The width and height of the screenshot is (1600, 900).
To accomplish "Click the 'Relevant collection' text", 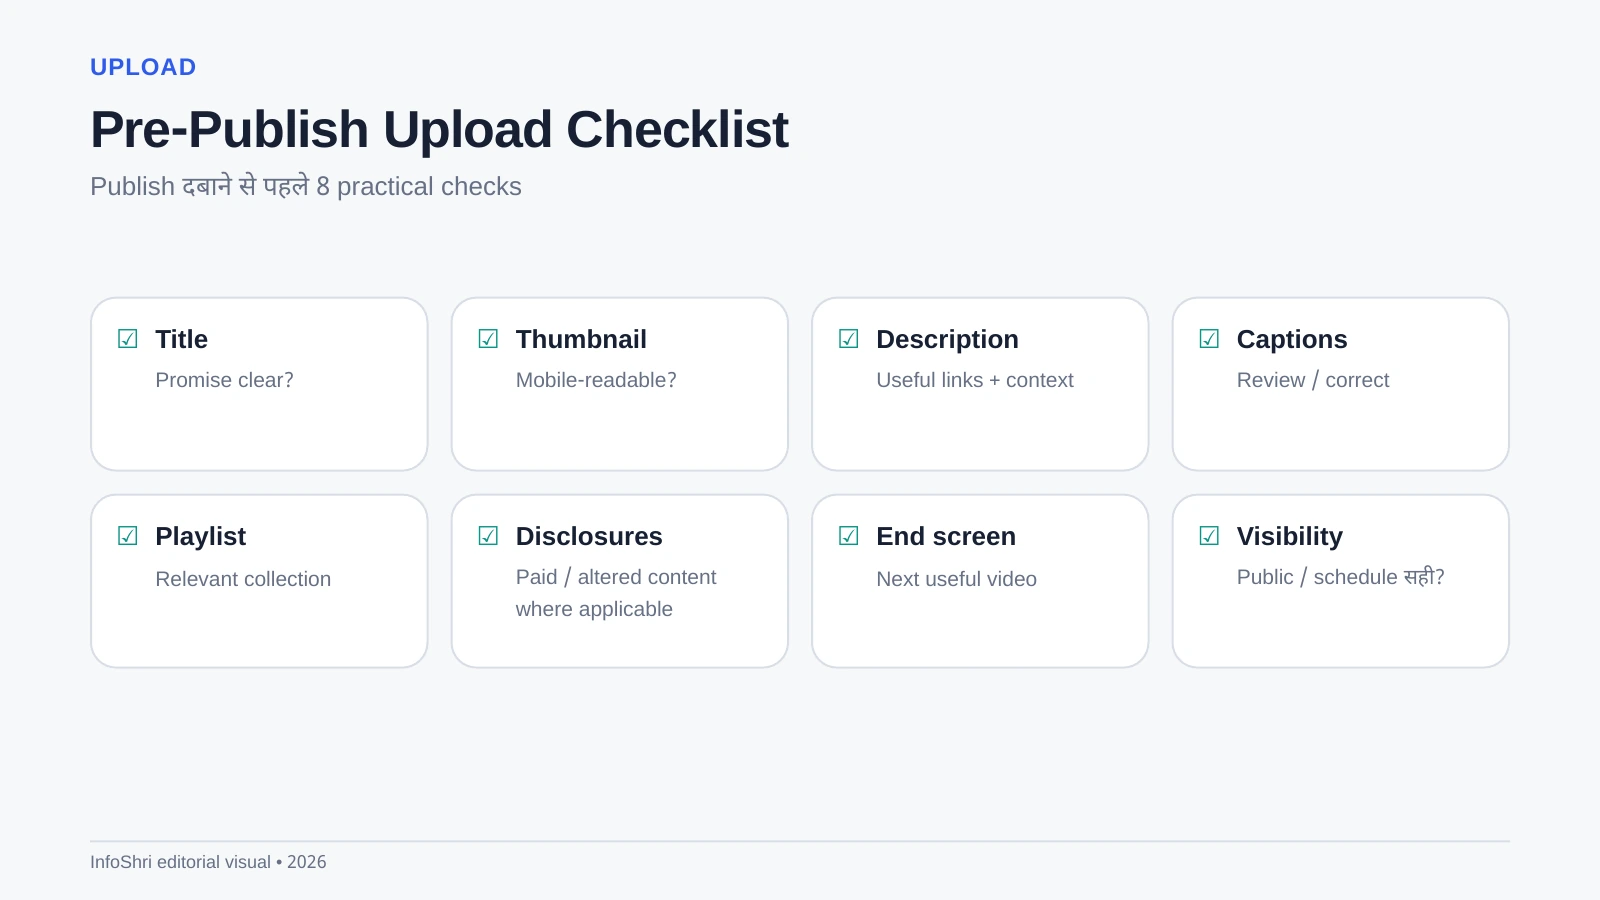I will pos(243,579).
